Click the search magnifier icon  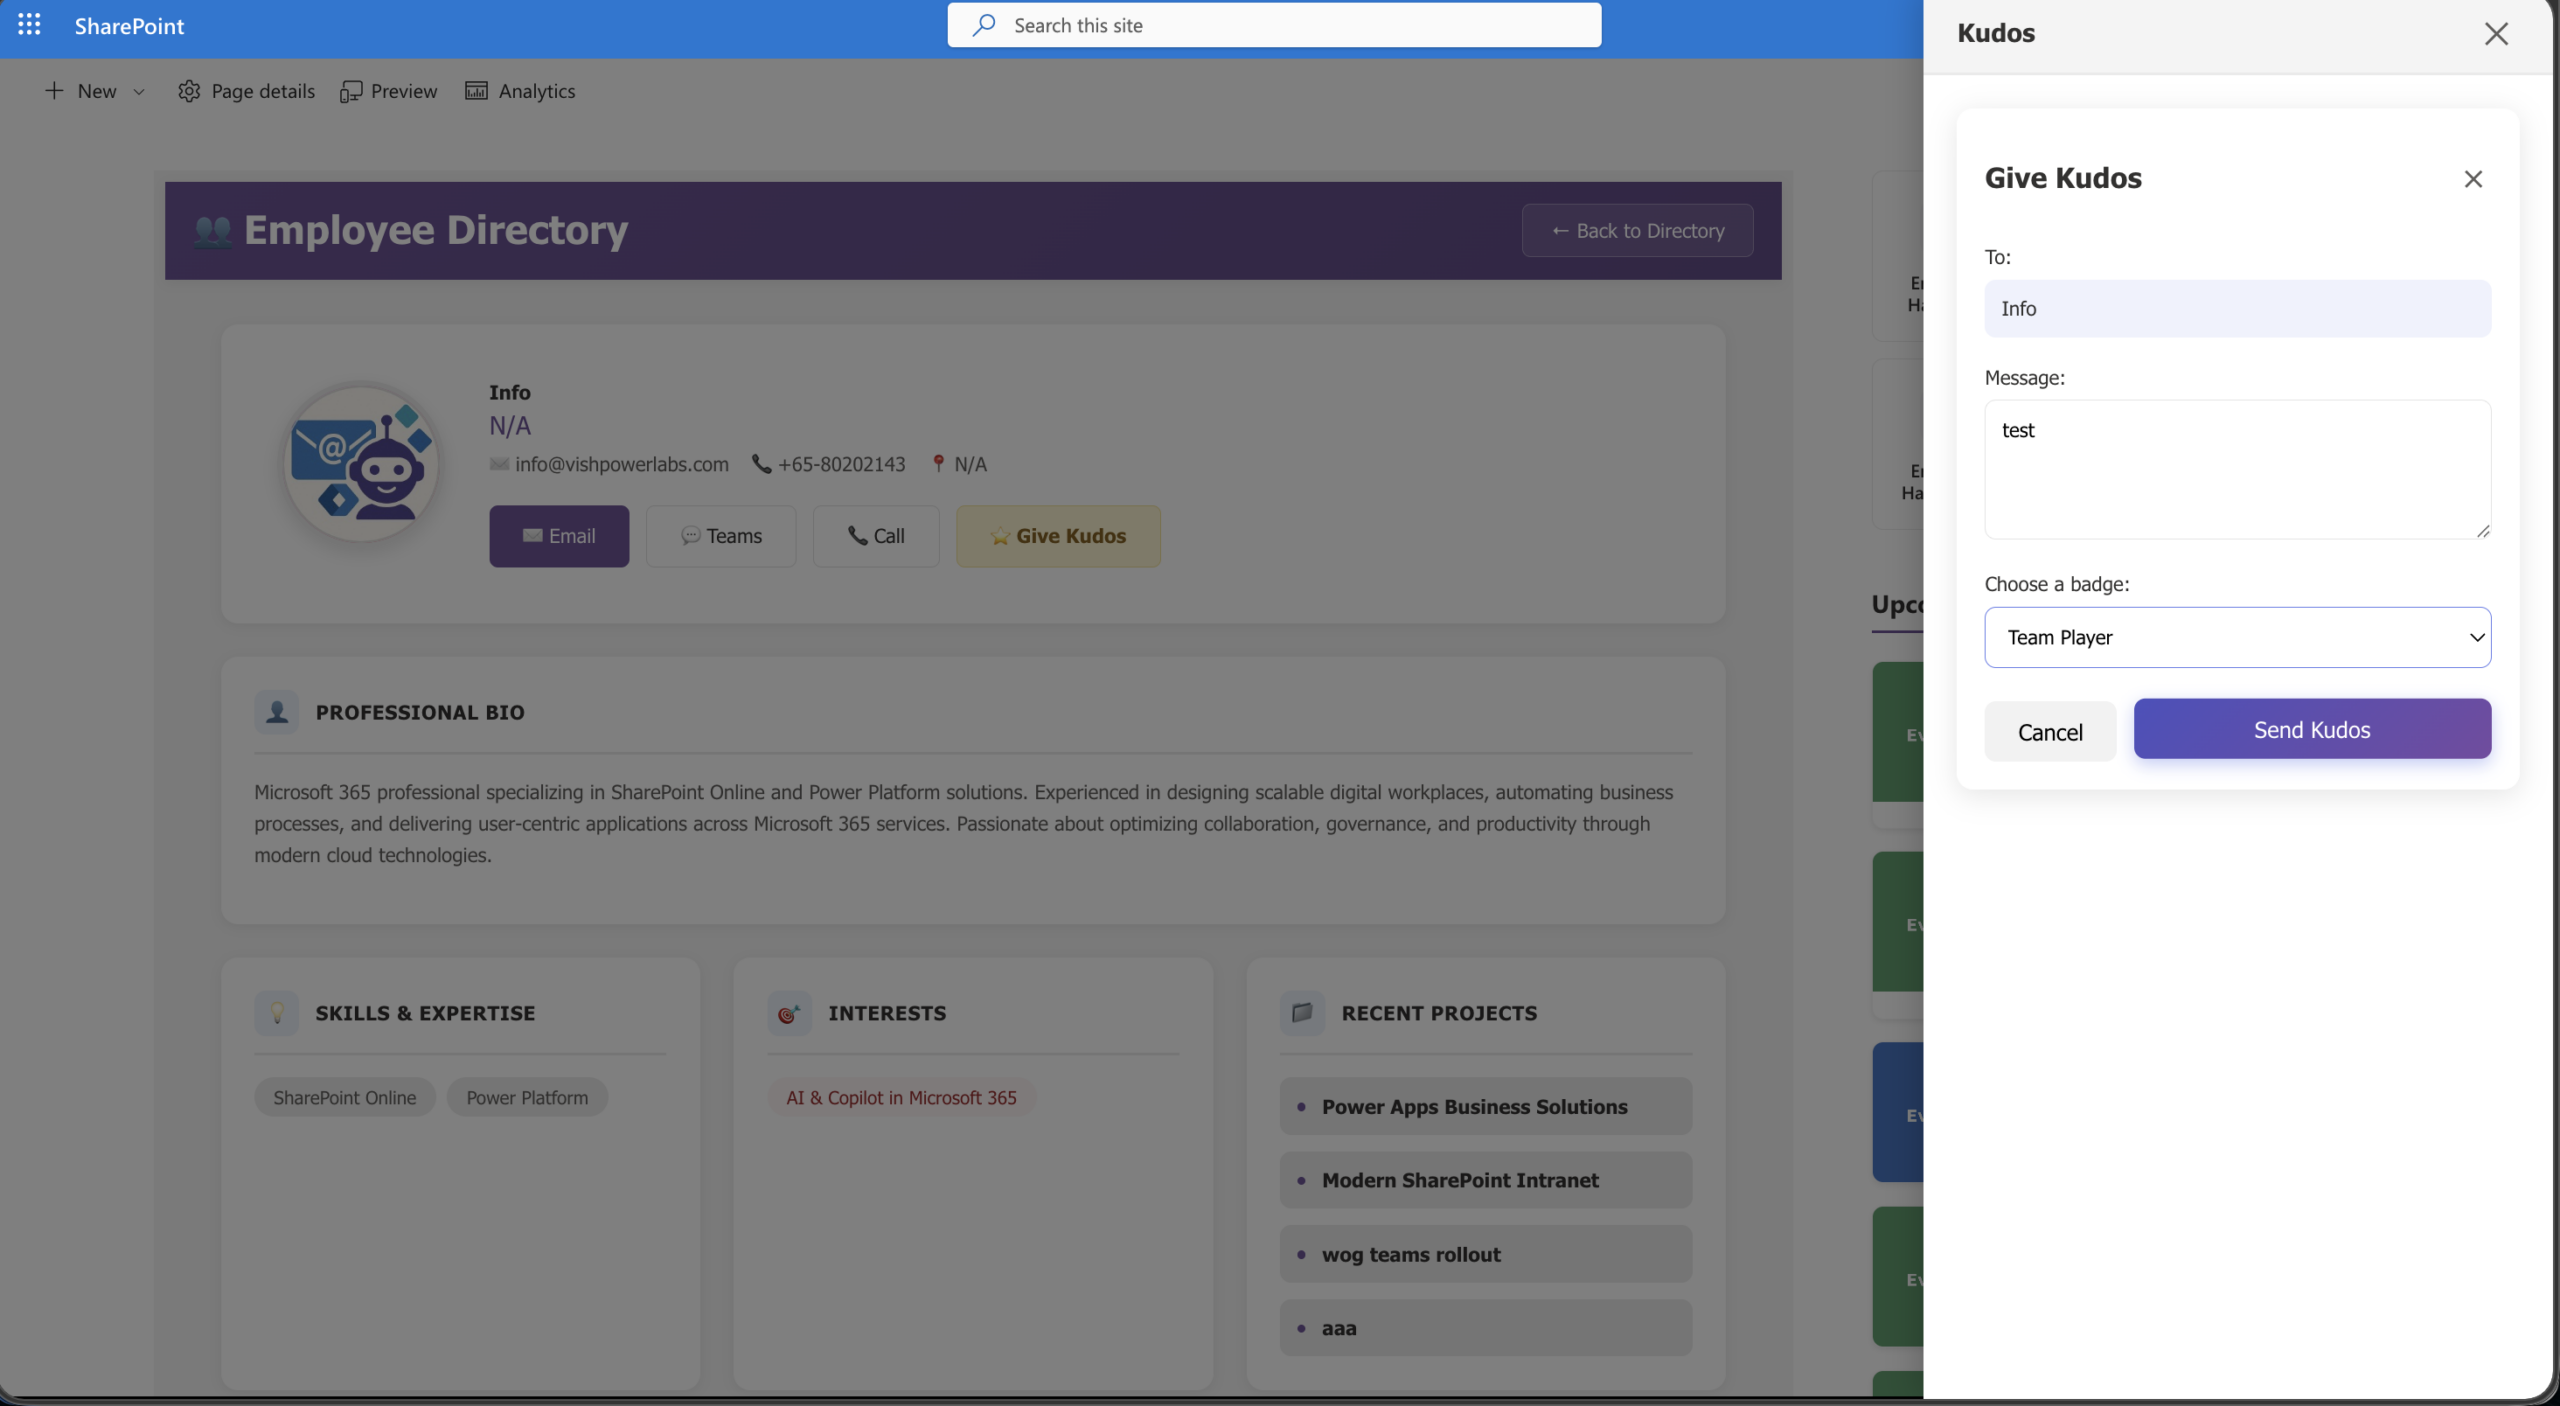pos(985,25)
